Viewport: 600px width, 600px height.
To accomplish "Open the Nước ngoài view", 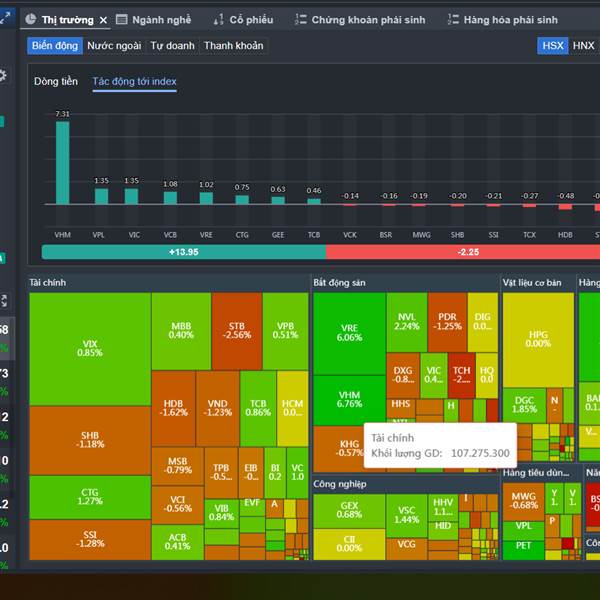I will [114, 45].
